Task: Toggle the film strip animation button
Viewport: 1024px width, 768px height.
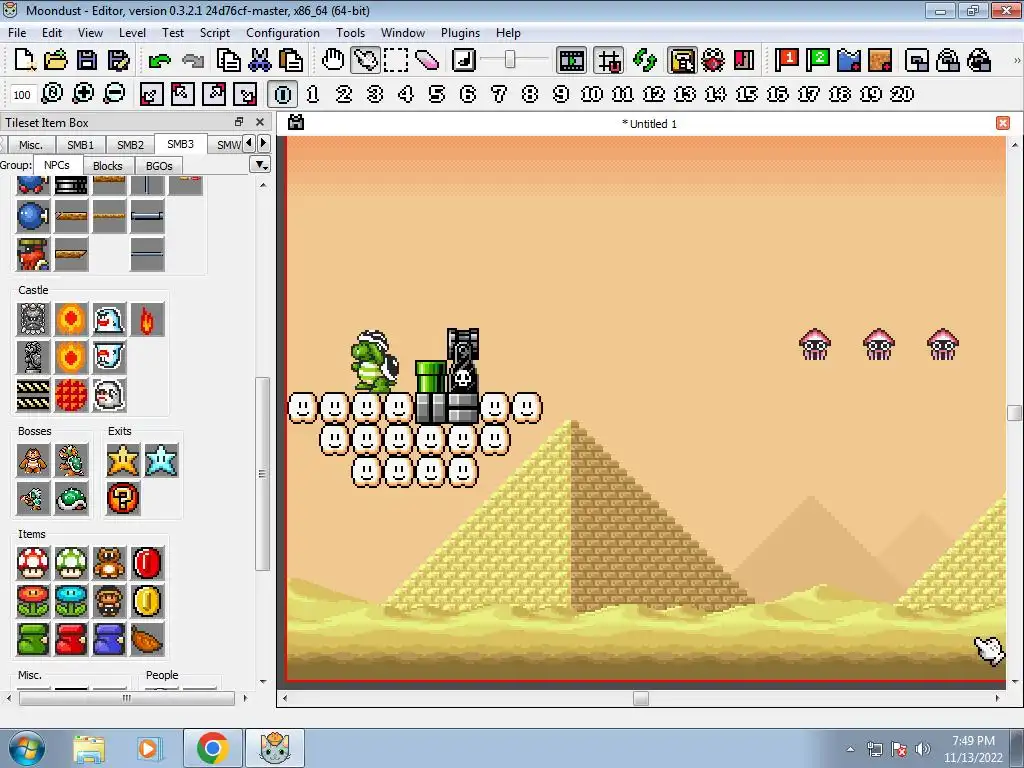Action: click(571, 60)
